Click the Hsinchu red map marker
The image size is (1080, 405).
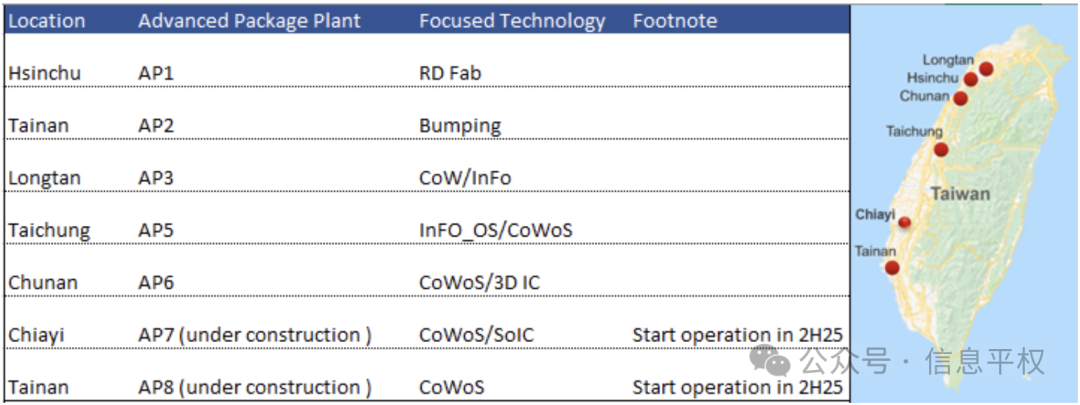970,79
